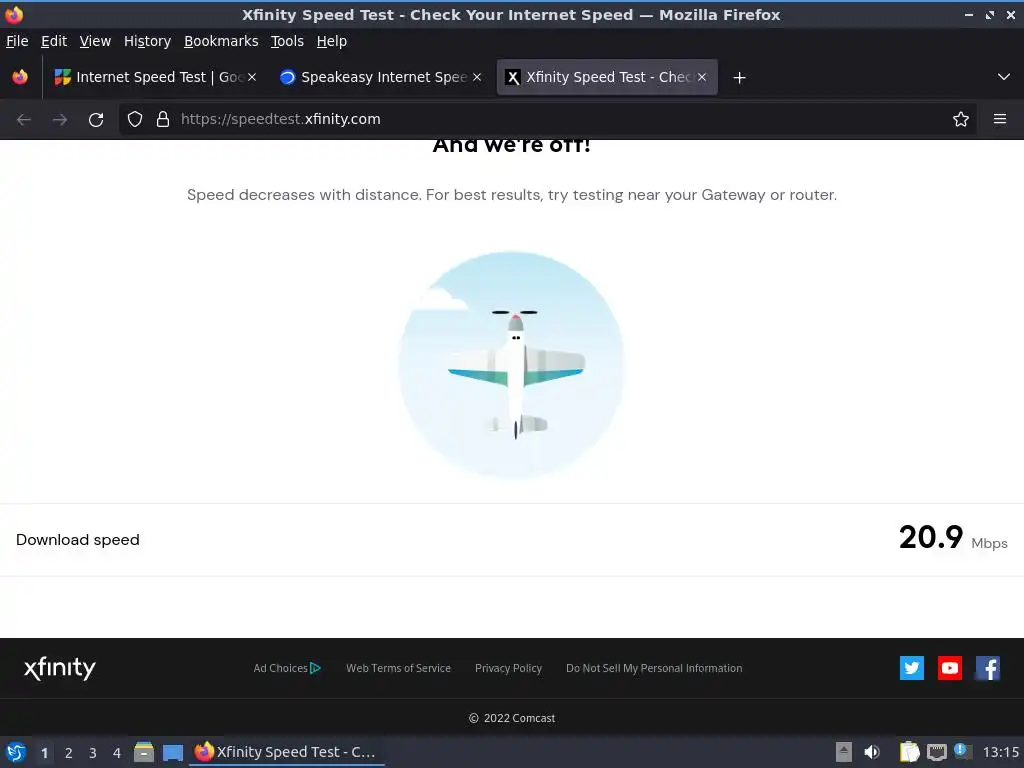Go forward one page
This screenshot has height=768, width=1024.
pyautogui.click(x=60, y=120)
